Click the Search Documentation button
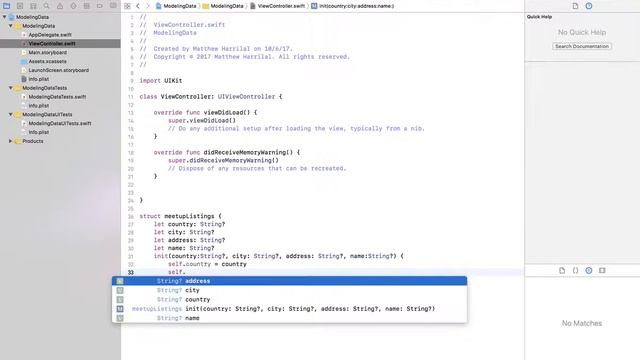The width and height of the screenshot is (640, 360). tap(582, 46)
